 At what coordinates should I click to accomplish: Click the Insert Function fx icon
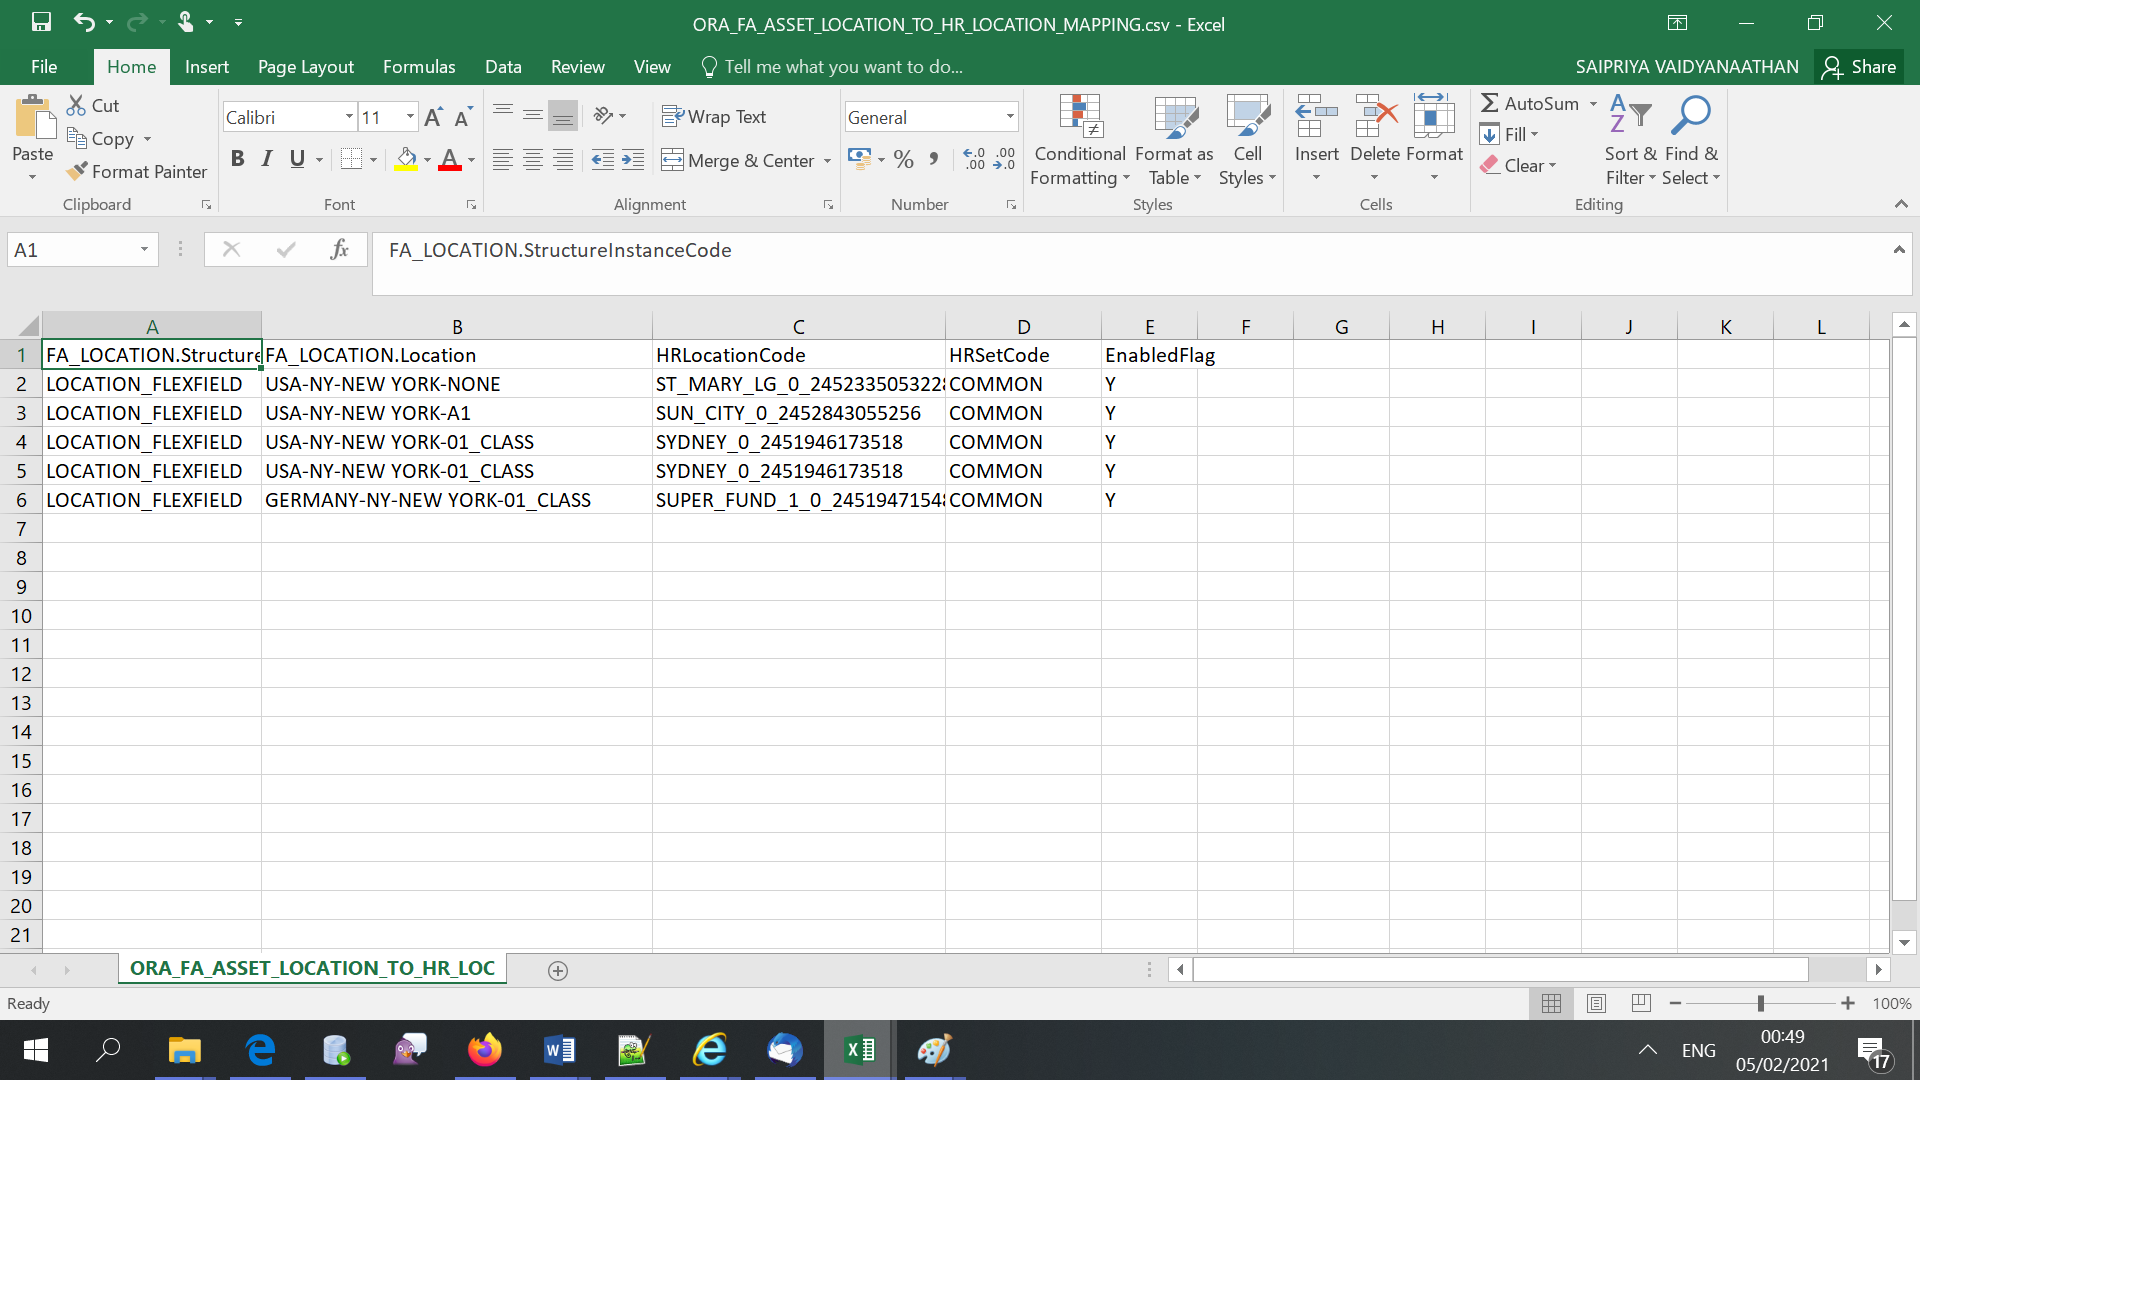coord(340,249)
